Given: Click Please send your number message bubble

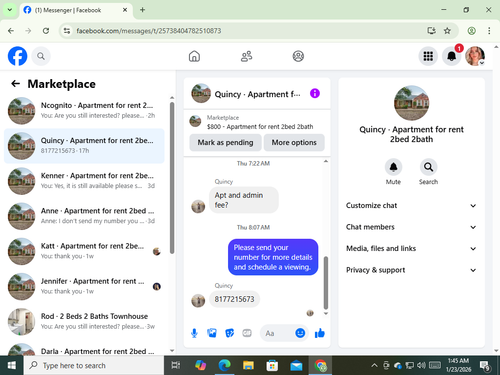Looking at the screenshot, I should point(273,257).
